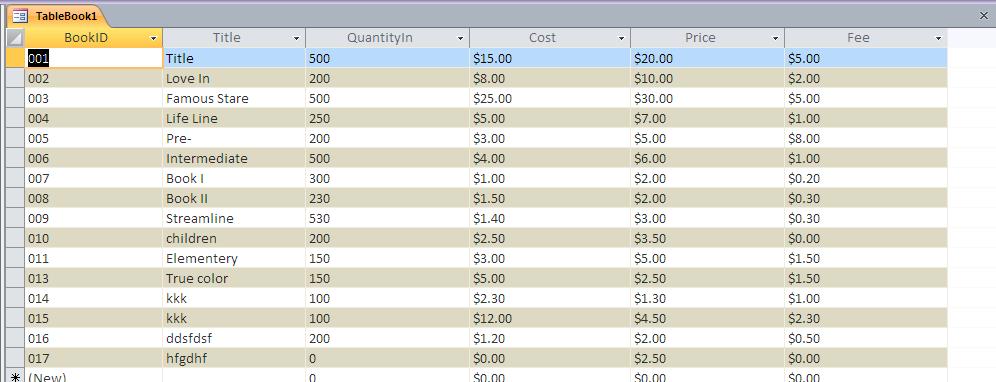Image resolution: width=996 pixels, height=382 pixels.
Task: Open the Cost column dropdown arrow
Action: (621, 39)
